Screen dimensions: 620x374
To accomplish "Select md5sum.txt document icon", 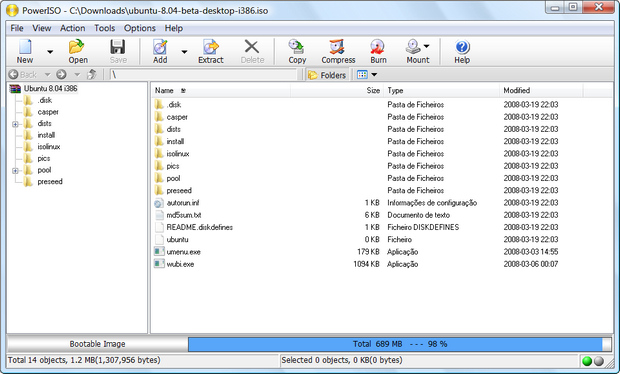I will pos(159,215).
